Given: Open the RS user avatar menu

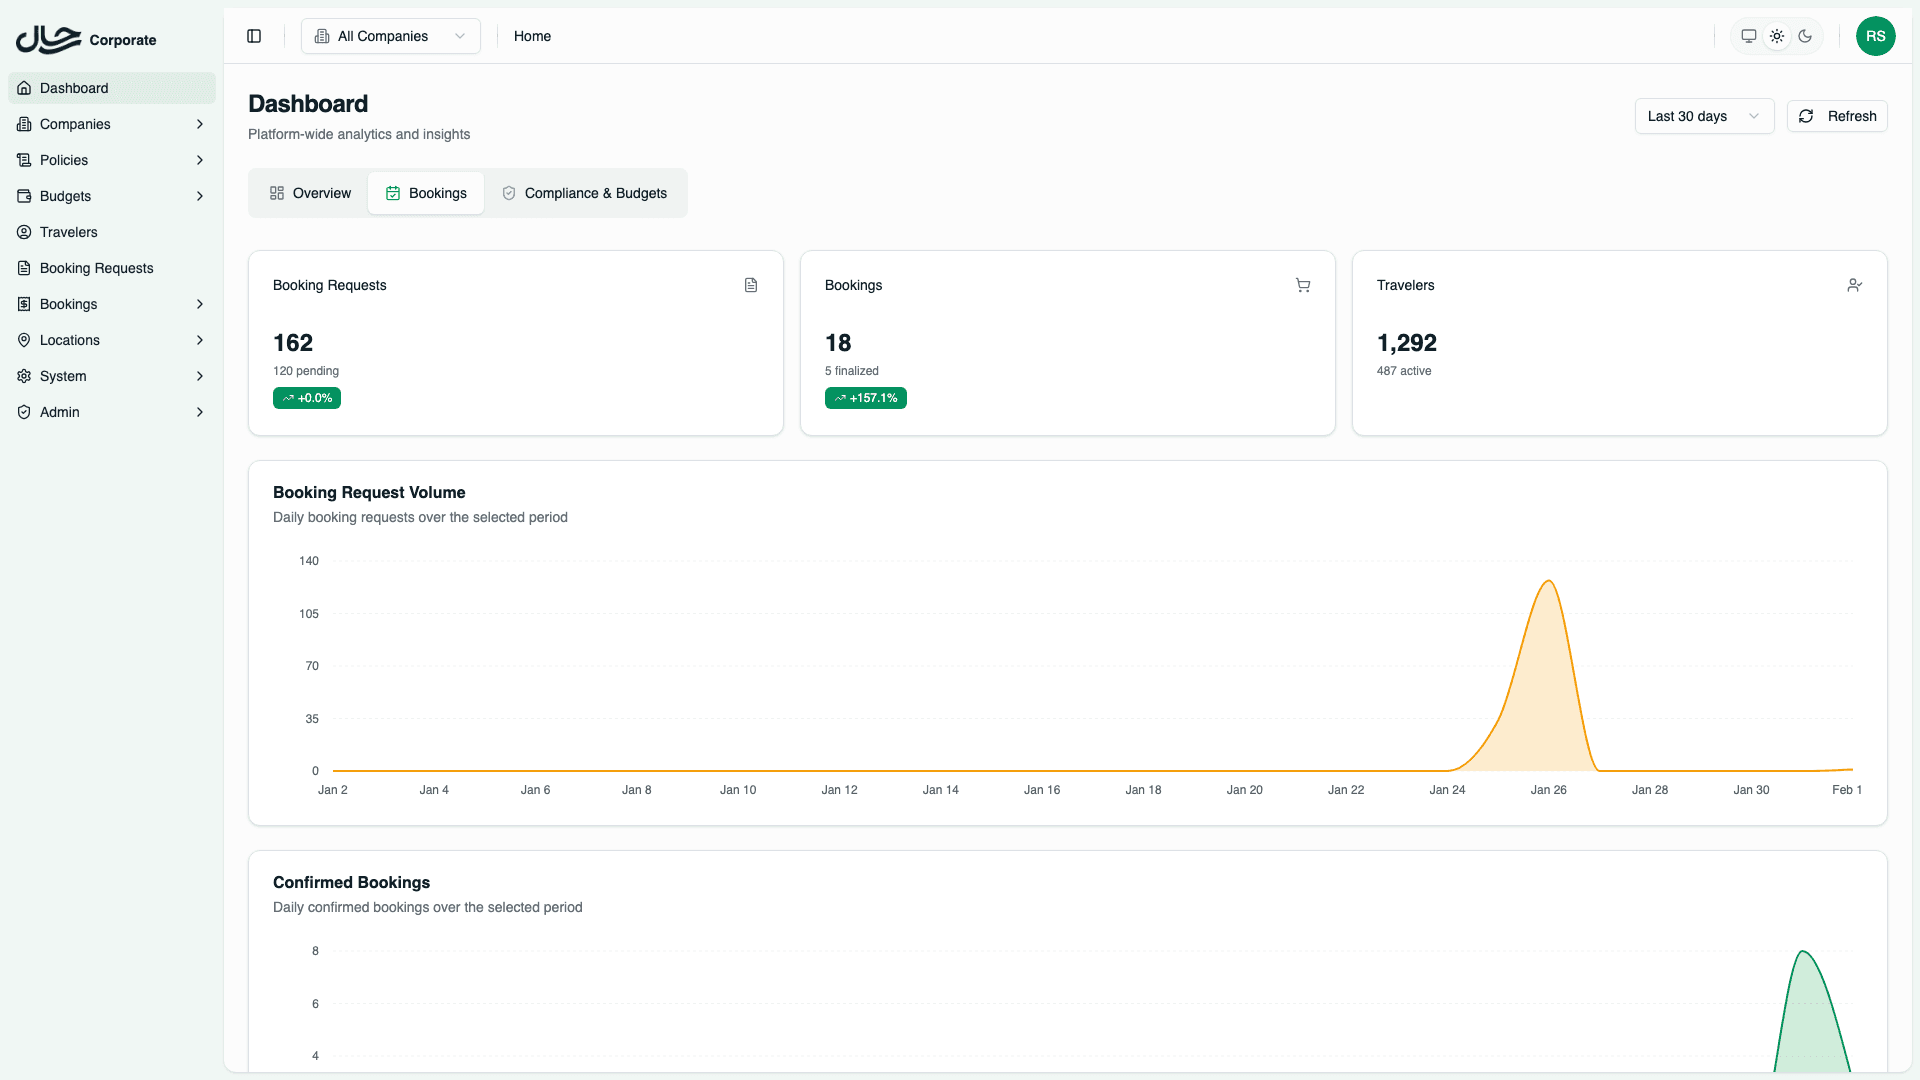Looking at the screenshot, I should coord(1875,36).
